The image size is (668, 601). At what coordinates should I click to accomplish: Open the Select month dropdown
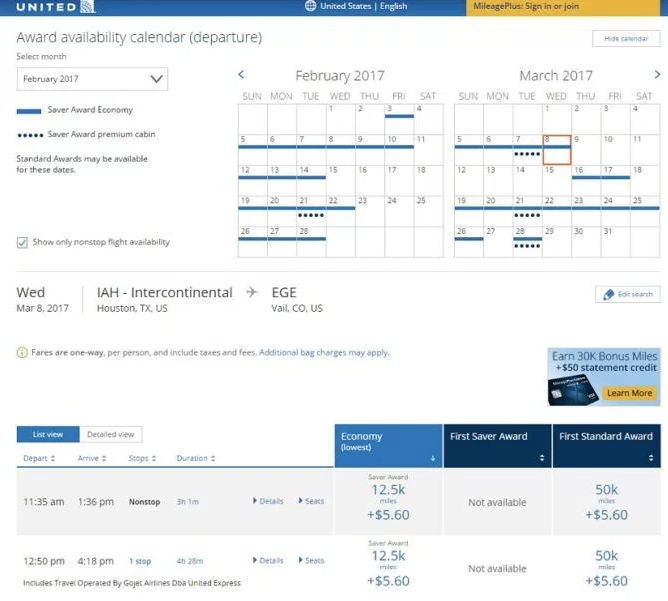(92, 79)
